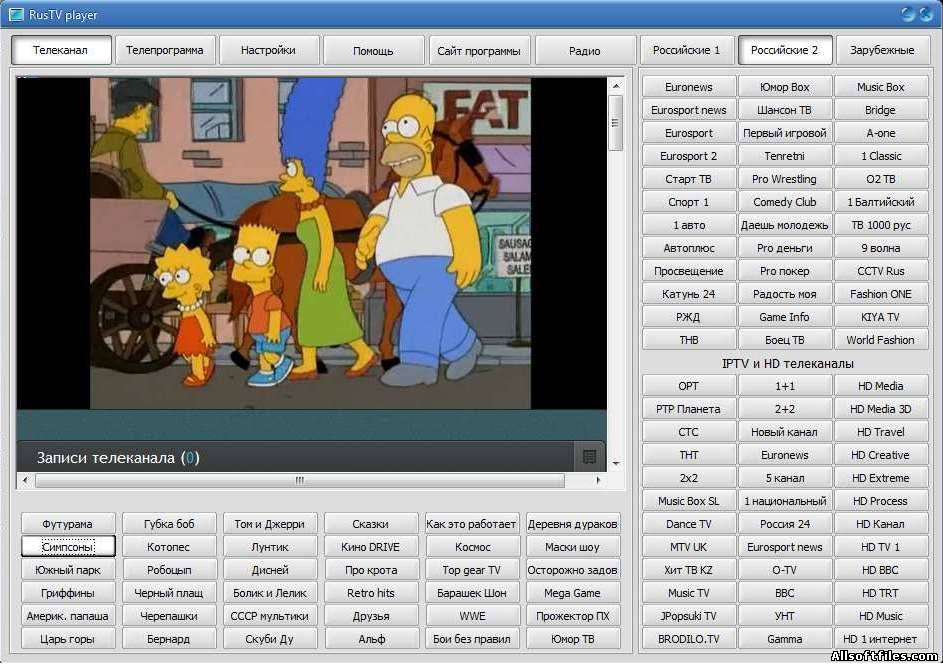Select the Российские 2 channel list
This screenshot has height=666, width=943.
[784, 50]
